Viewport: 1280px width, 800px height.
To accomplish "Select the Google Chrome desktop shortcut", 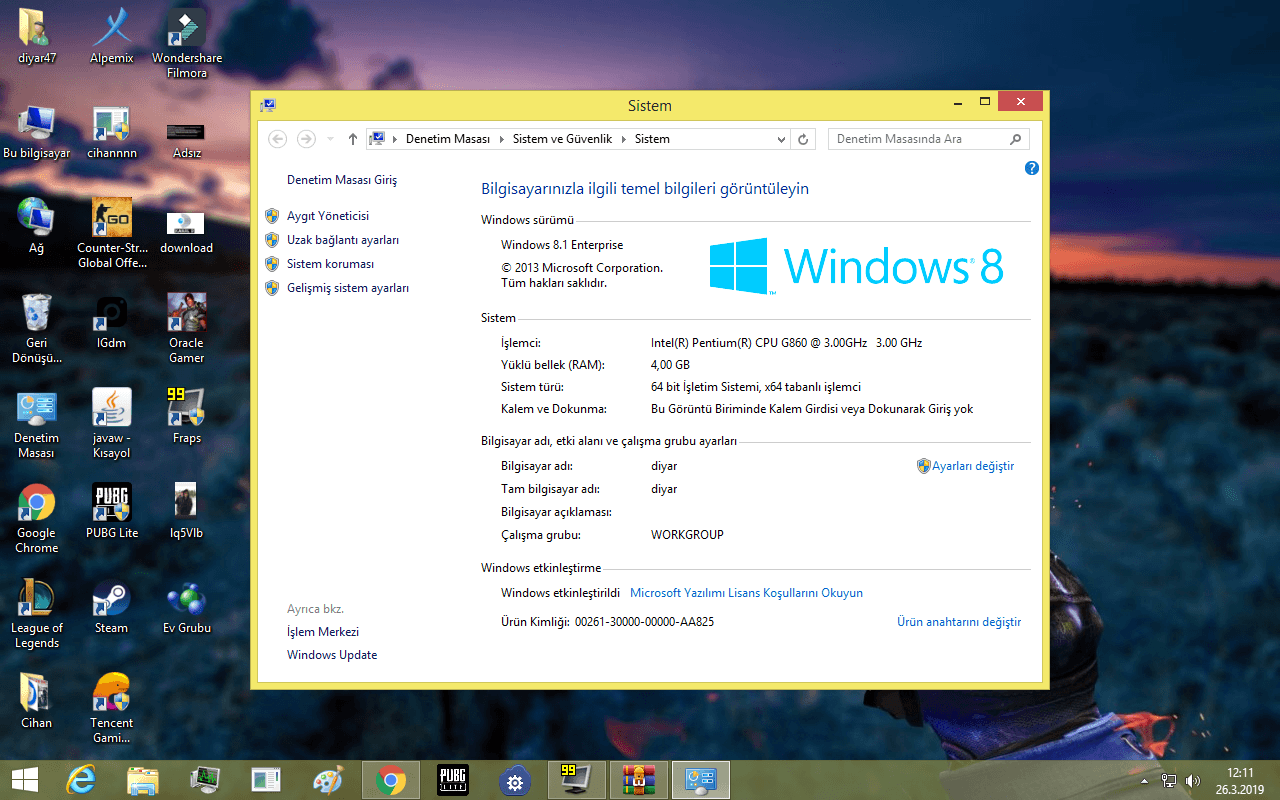I will (x=37, y=518).
